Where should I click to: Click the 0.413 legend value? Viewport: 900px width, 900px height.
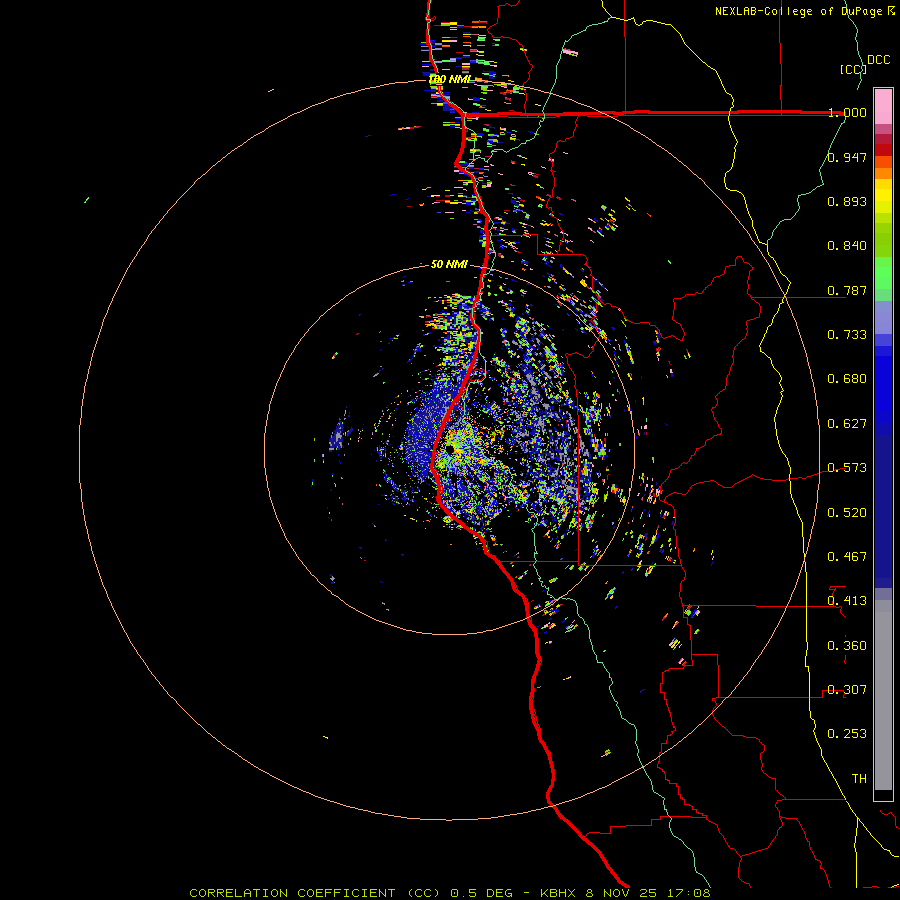click(x=847, y=601)
